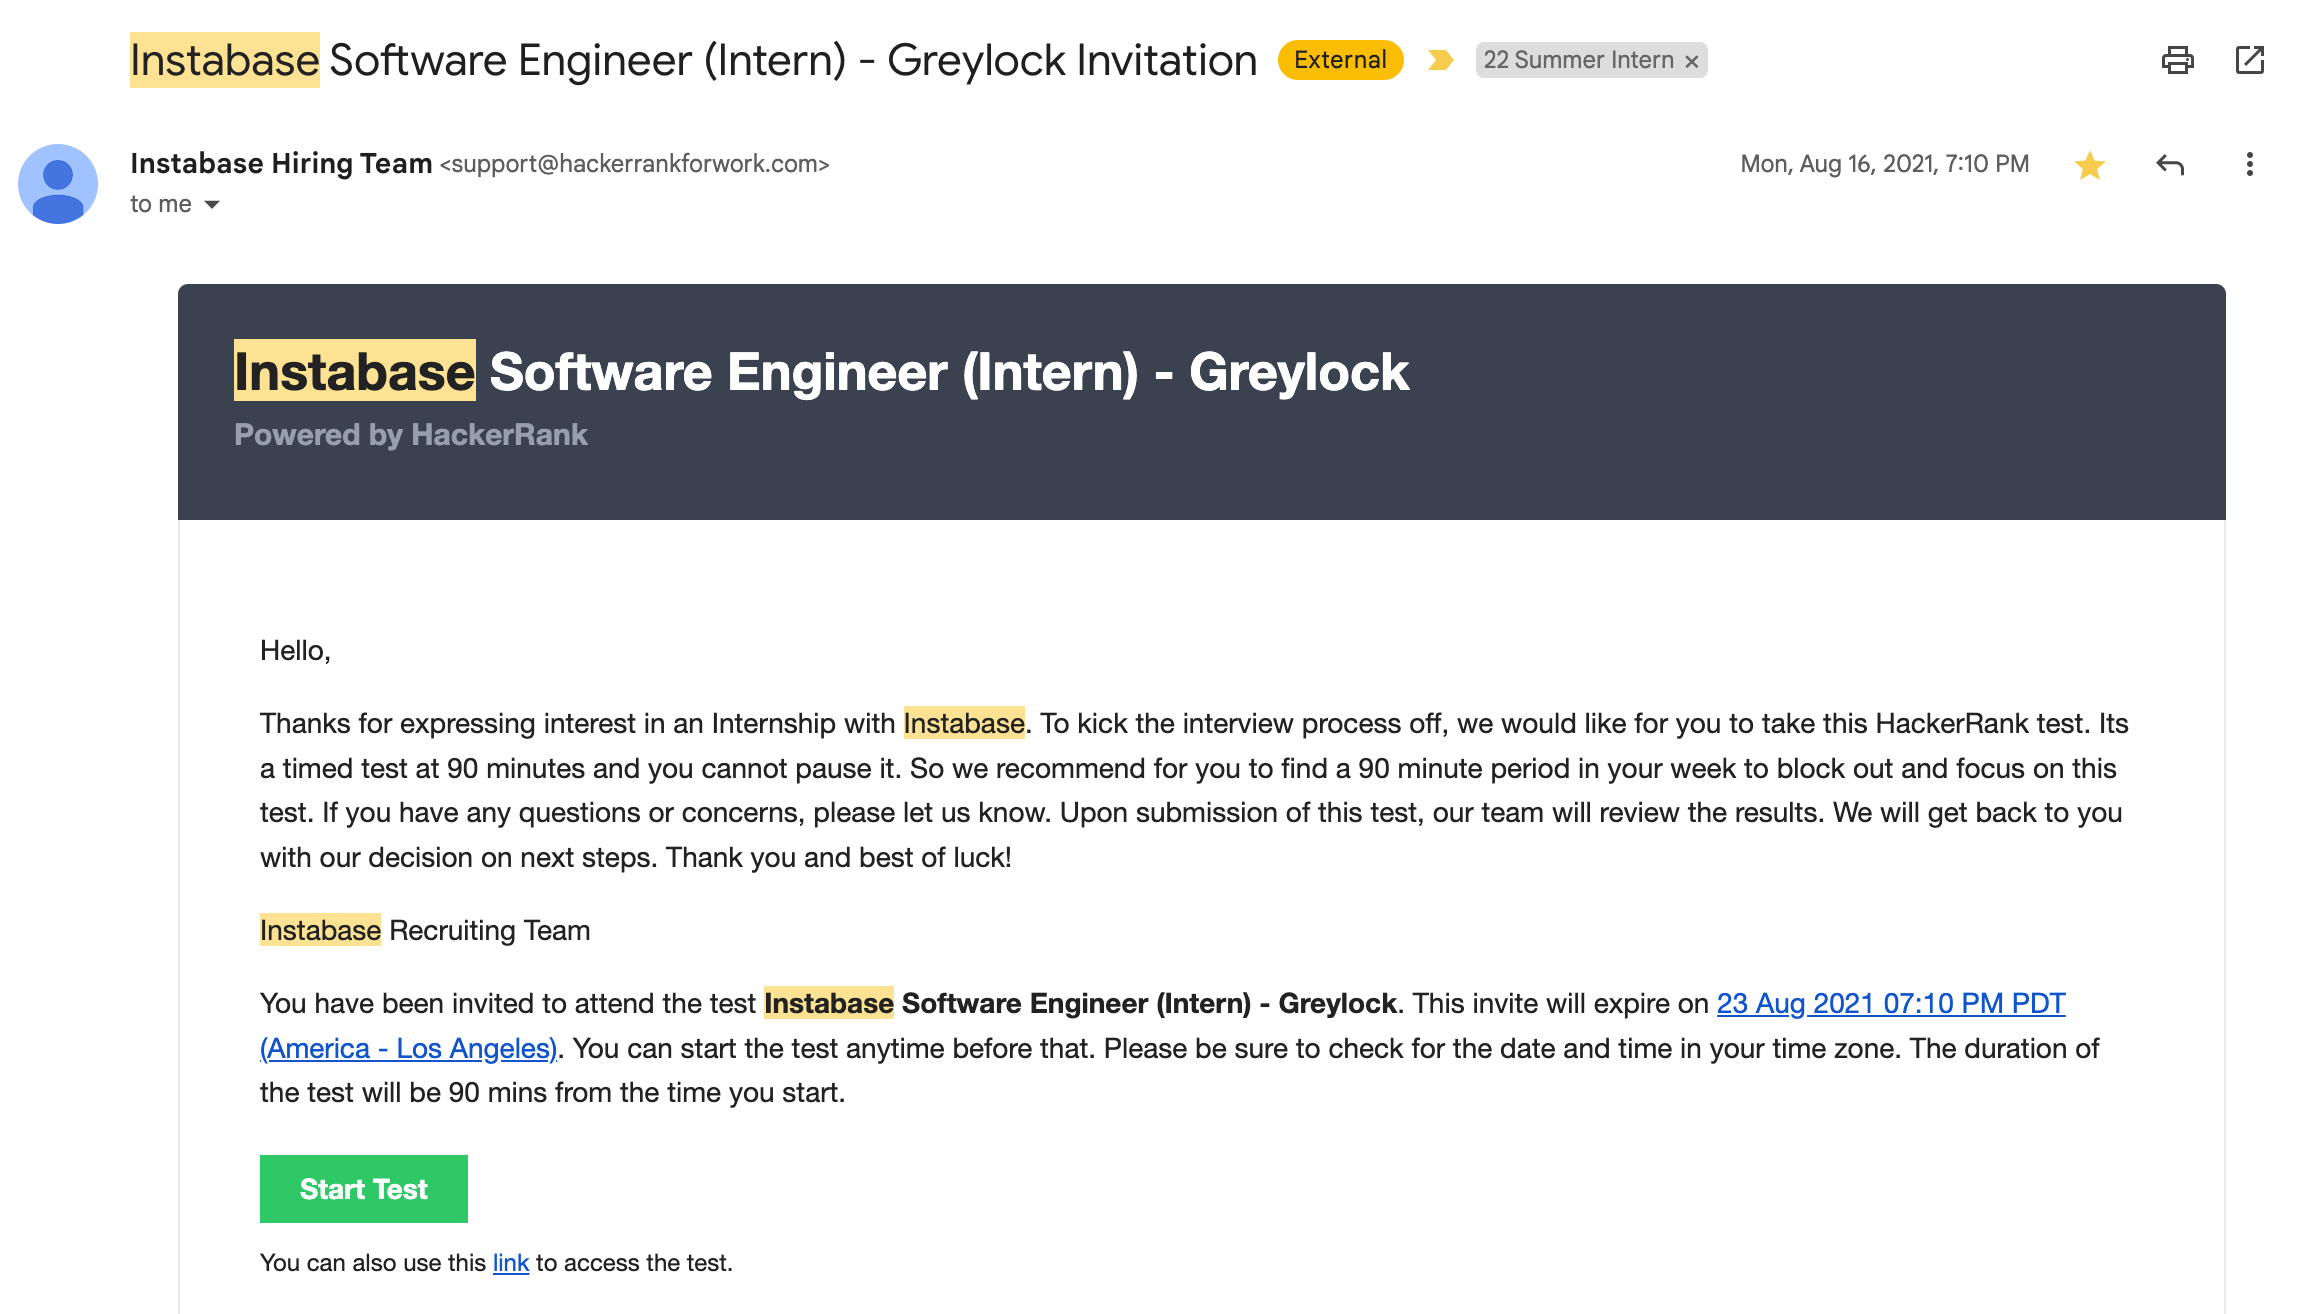Click the sender's profile avatar
Screen dimensions: 2308x1314
tap(58, 184)
